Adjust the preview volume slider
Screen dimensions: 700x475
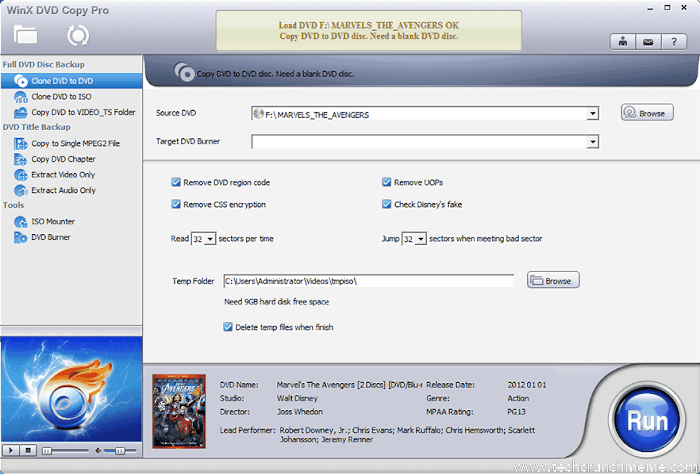pyautogui.click(x=120, y=451)
